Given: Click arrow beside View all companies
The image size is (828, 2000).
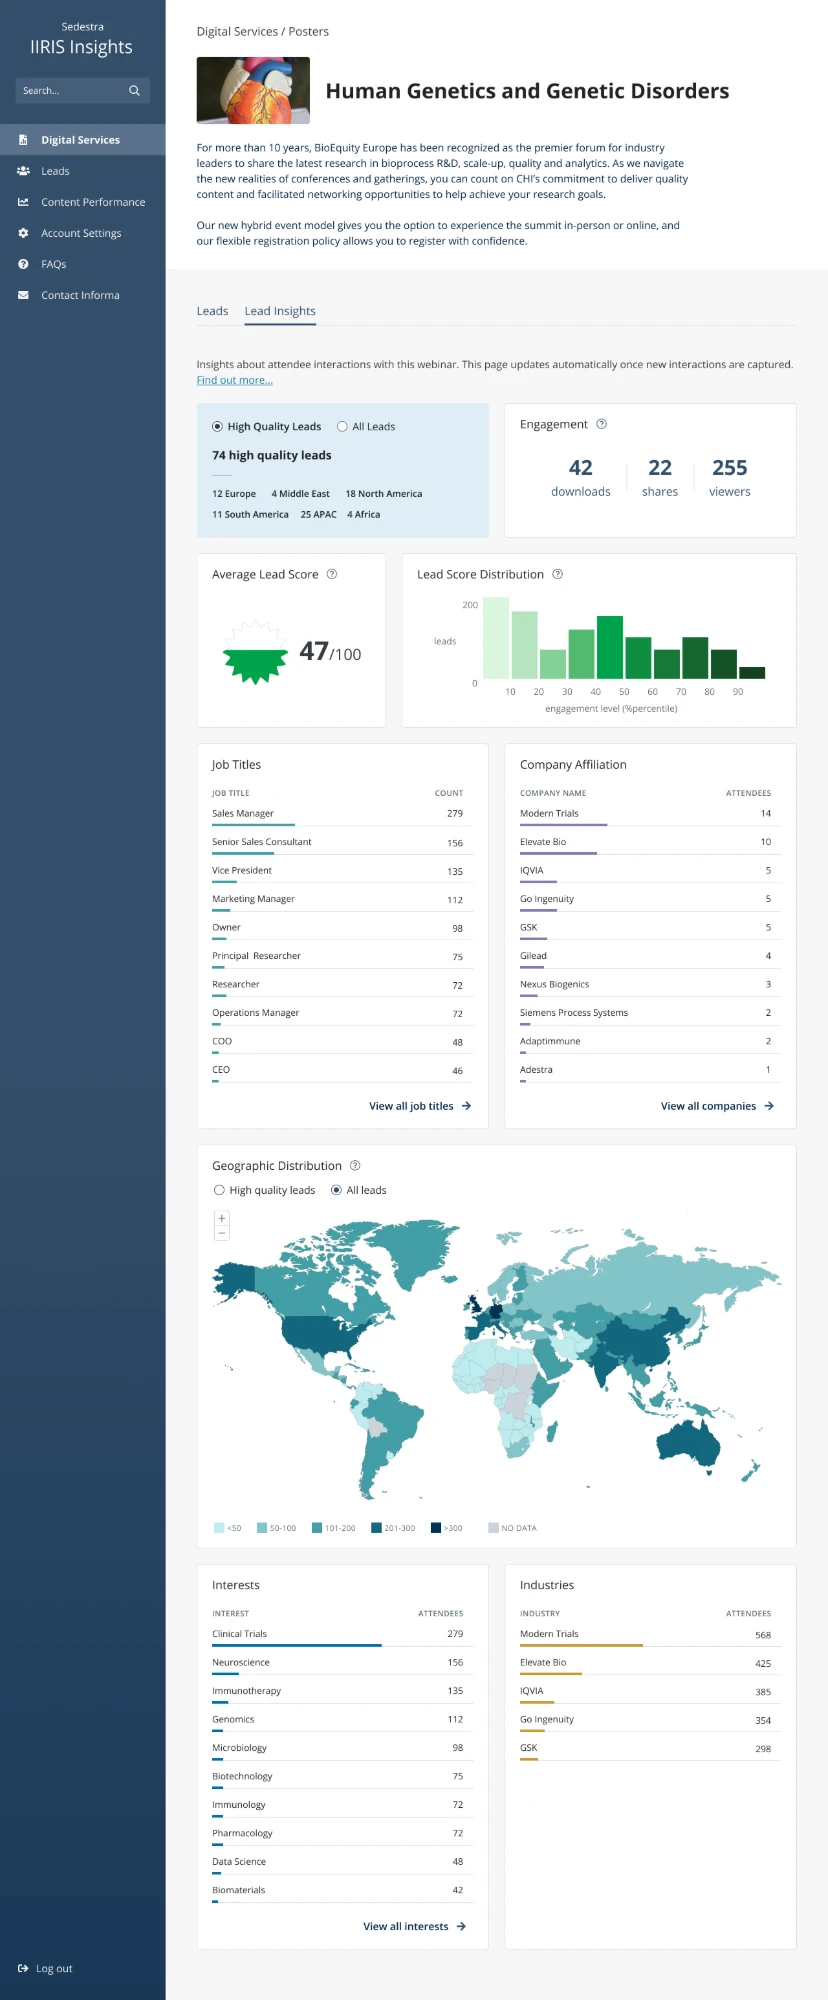Looking at the screenshot, I should pos(769,1106).
